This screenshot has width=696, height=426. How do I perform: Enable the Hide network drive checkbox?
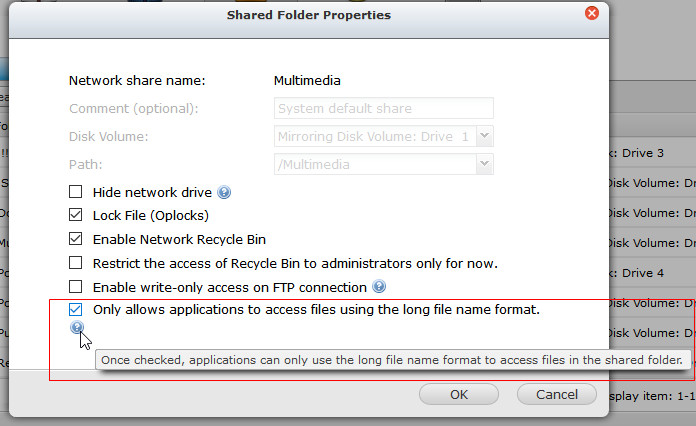click(76, 192)
